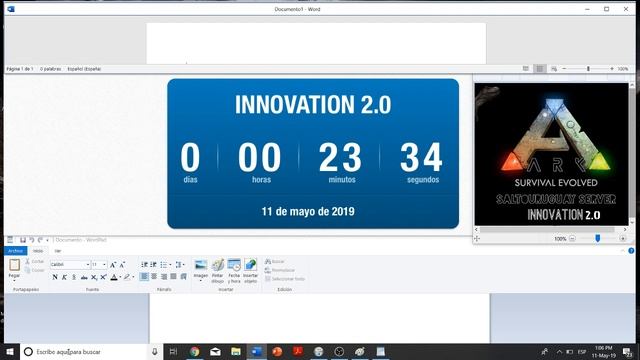This screenshot has height=360, width=640.
Task: Click the increase indent icon
Action: 153,265
